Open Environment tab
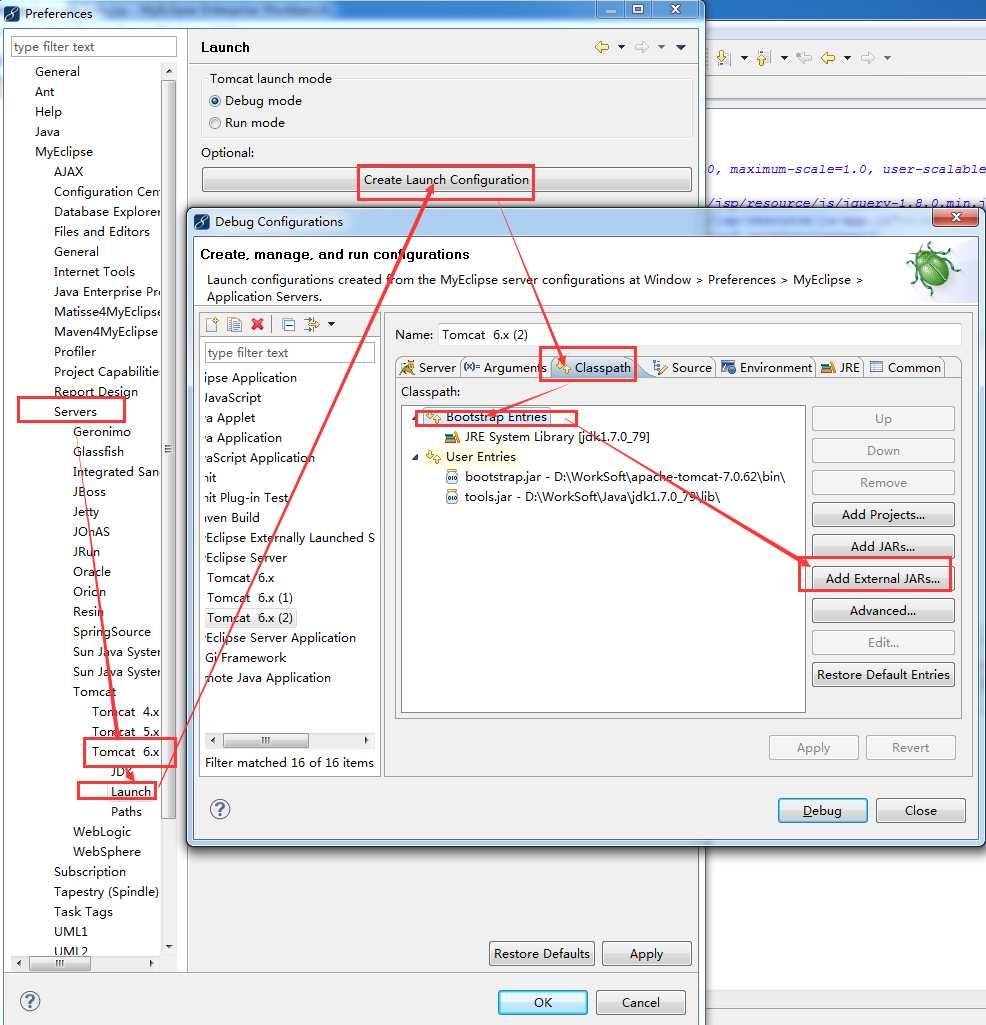 coord(766,367)
